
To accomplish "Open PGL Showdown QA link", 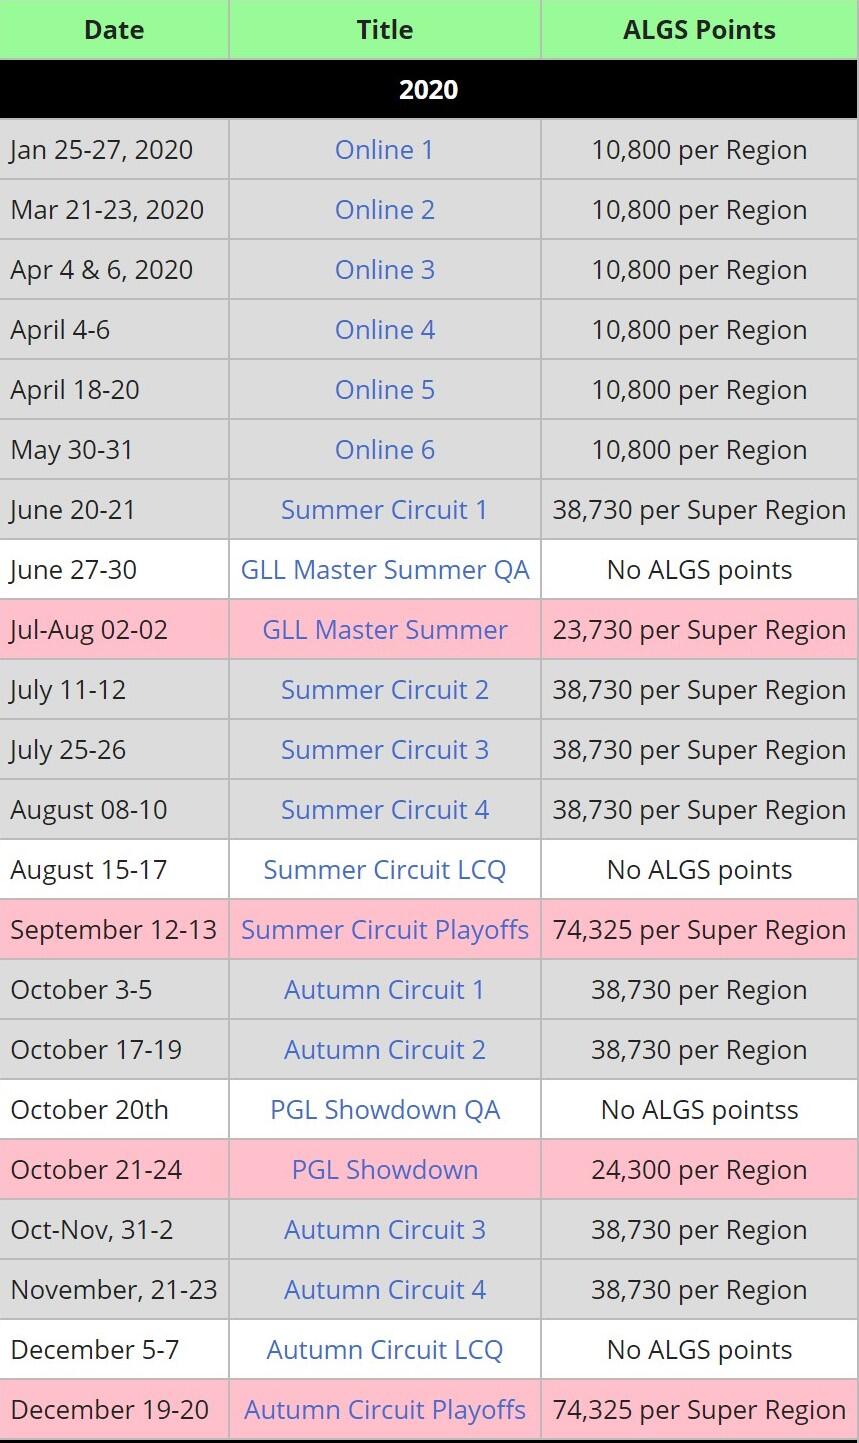I will (384, 1110).
